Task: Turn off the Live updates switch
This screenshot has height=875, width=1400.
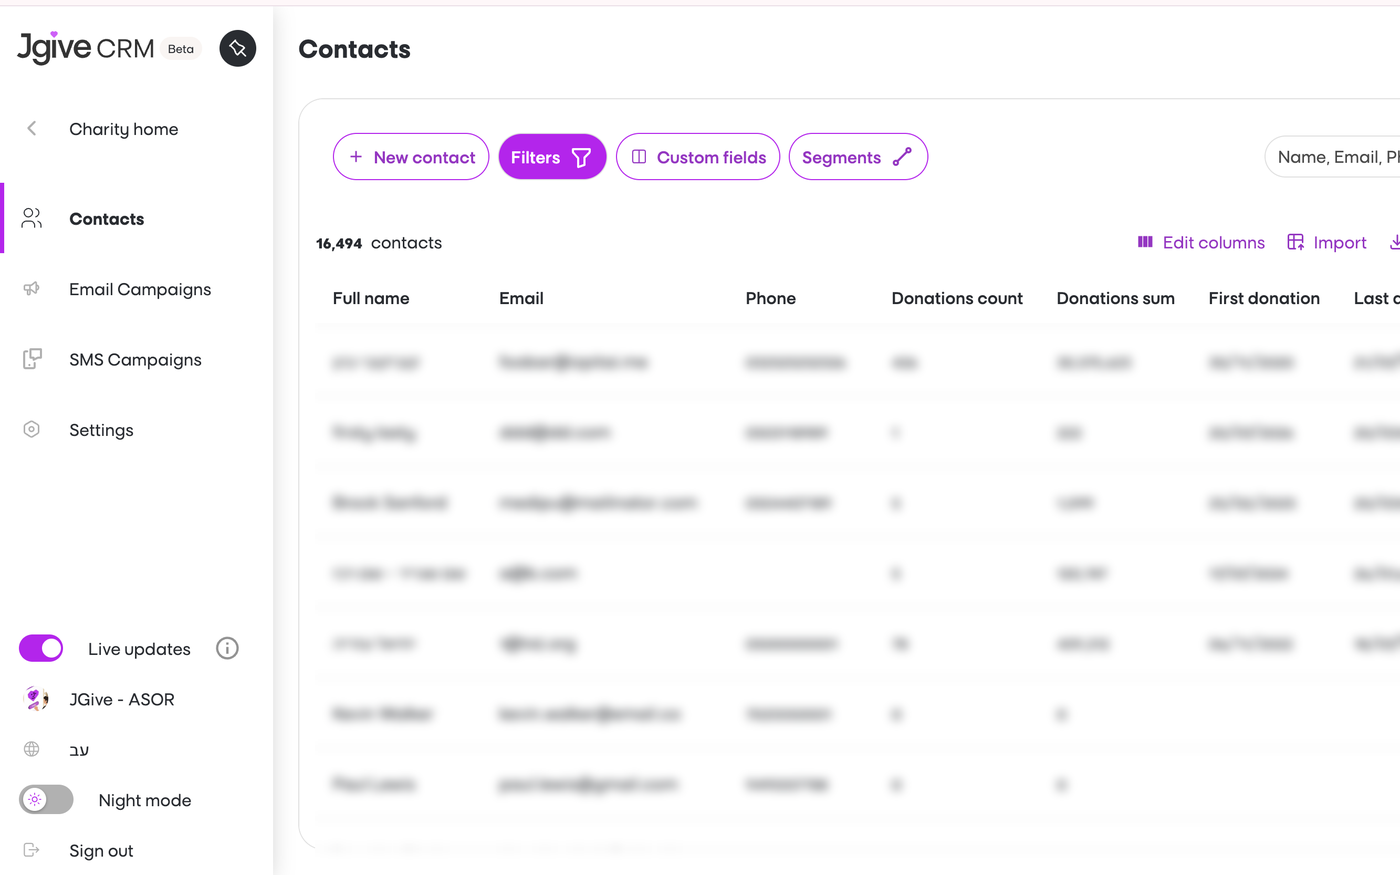Action: [x=41, y=648]
